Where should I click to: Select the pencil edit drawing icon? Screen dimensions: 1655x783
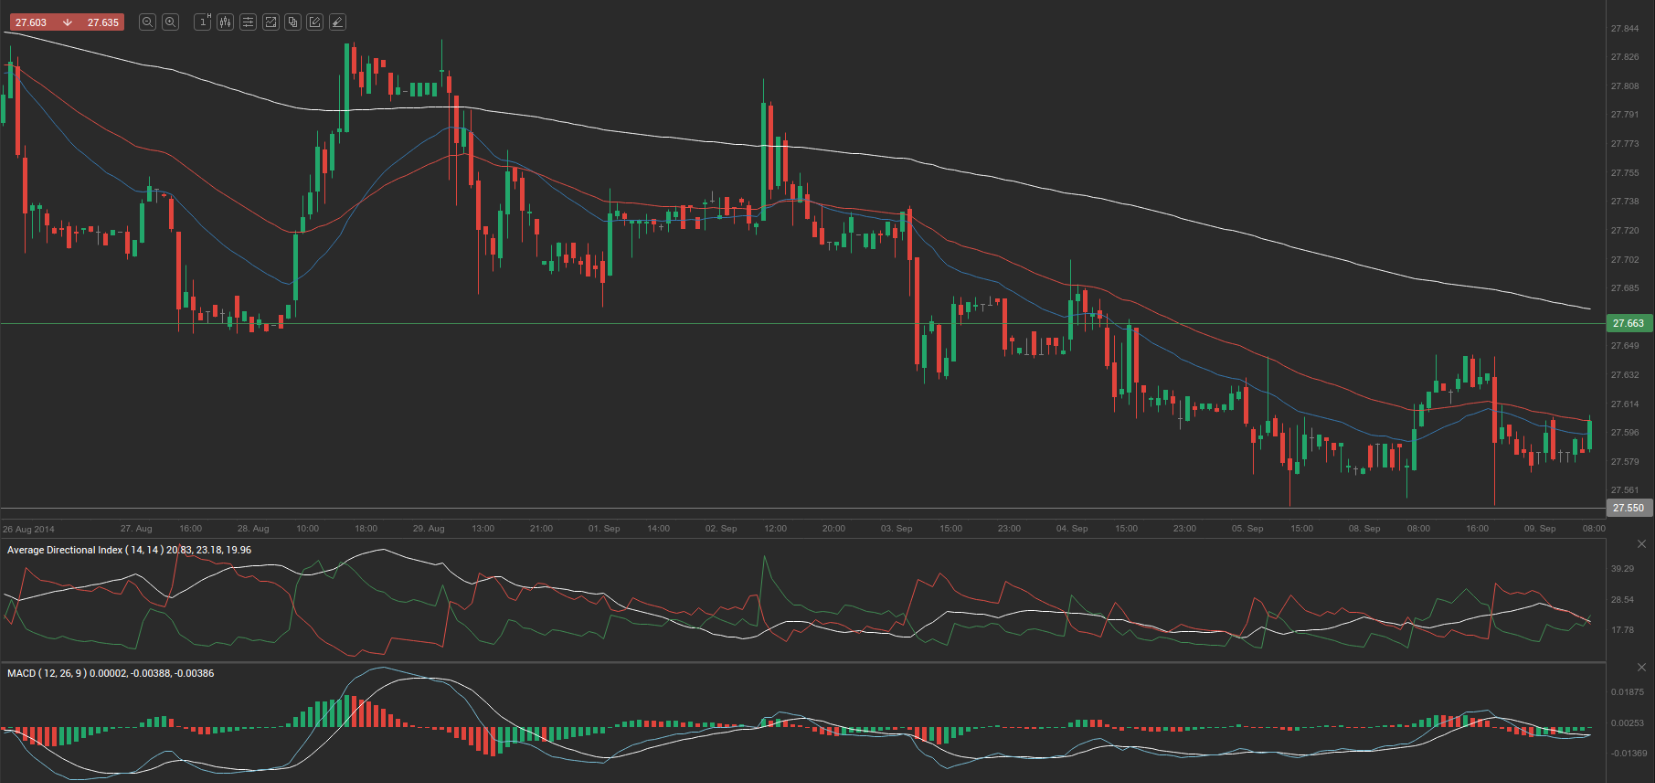click(315, 22)
